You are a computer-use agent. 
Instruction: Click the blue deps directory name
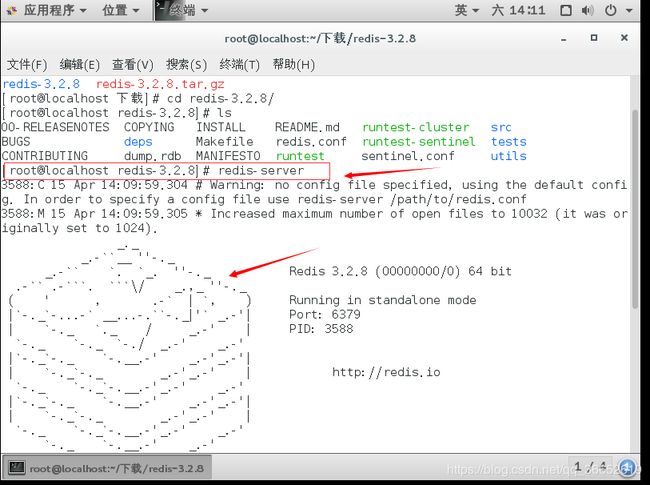coord(138,142)
